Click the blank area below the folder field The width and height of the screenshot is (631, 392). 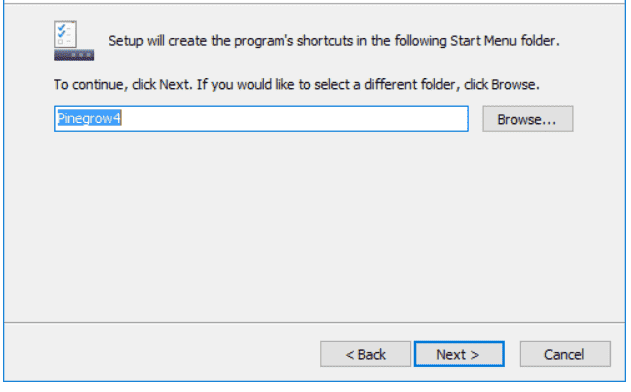click(x=314, y=225)
